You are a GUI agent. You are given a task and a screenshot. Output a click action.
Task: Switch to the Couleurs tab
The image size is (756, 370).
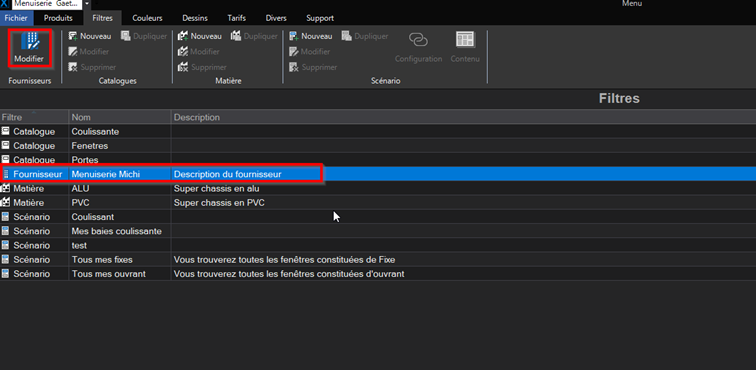[148, 18]
